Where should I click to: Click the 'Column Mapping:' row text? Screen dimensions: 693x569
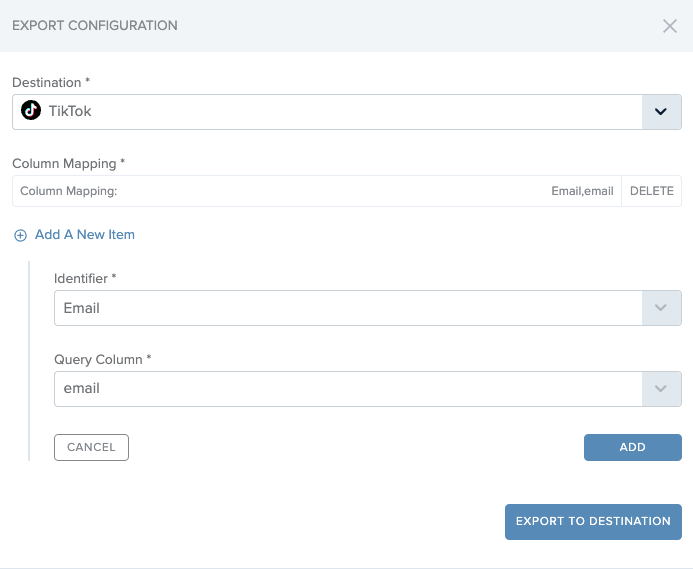[x=69, y=191]
